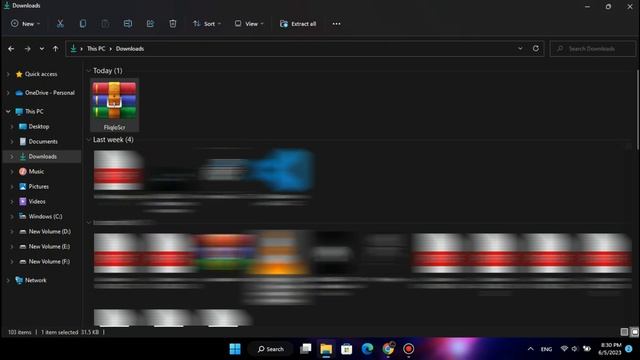Go back with the back arrow
This screenshot has height=360, width=640.
(x=11, y=49)
